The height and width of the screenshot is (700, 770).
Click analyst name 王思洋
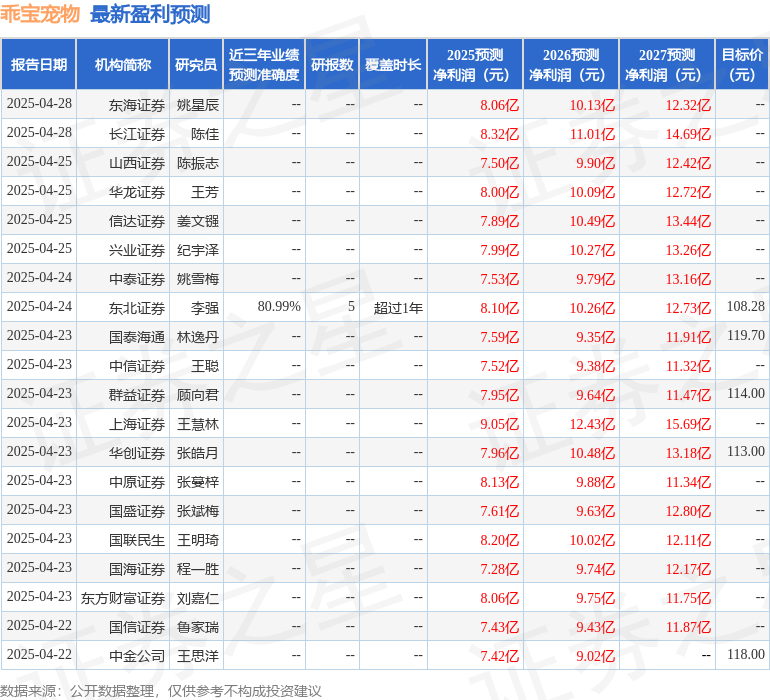tap(198, 656)
